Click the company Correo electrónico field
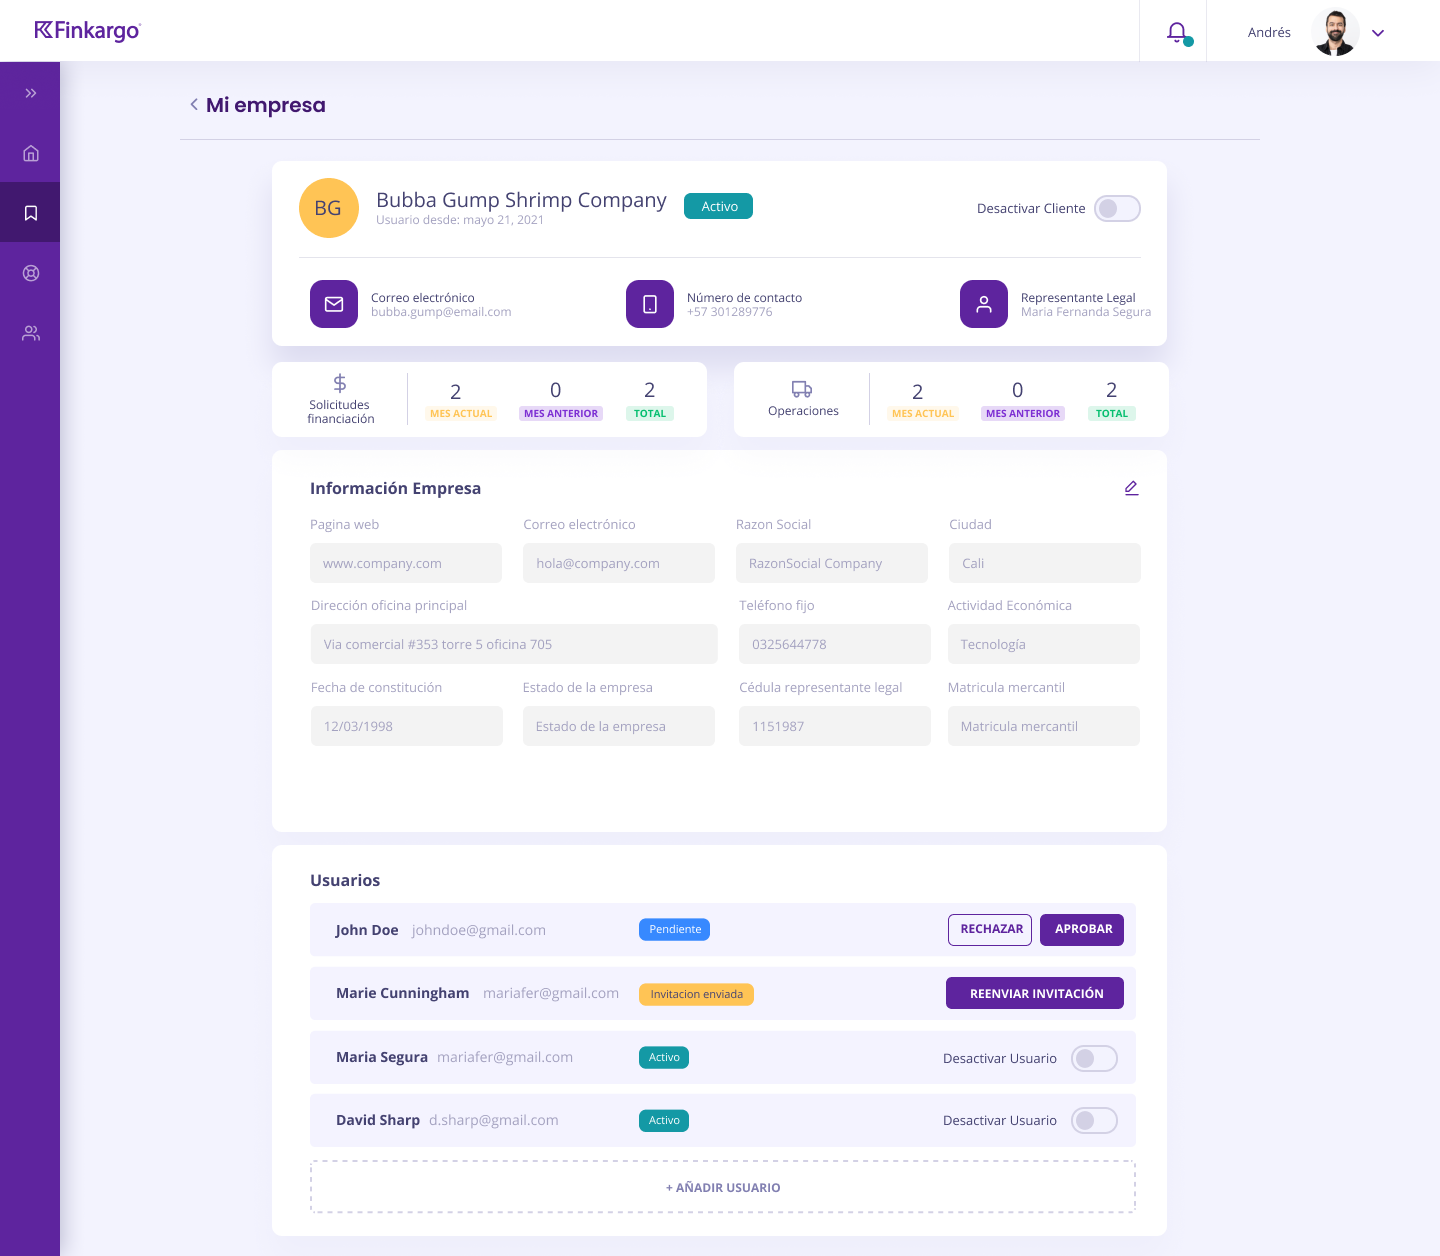 [x=619, y=563]
